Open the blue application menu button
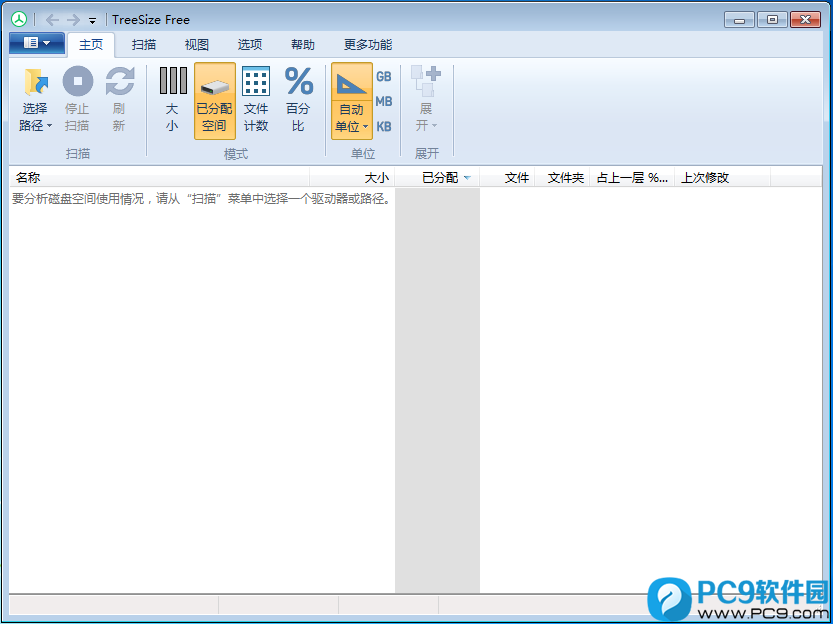 [37, 43]
